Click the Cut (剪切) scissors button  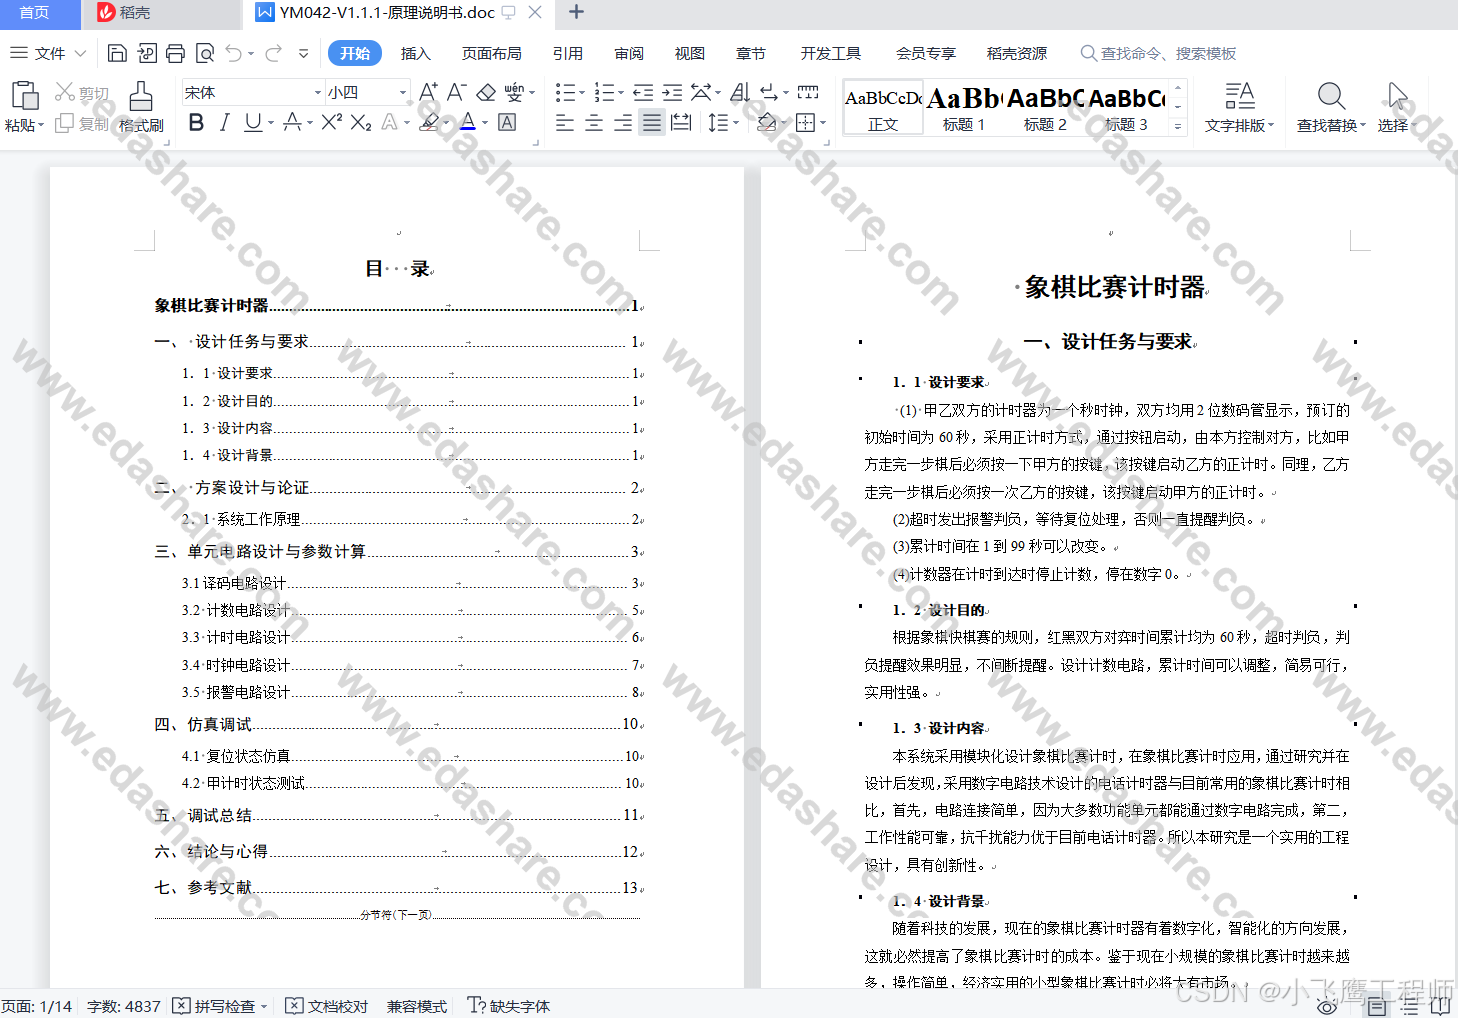[x=81, y=93]
